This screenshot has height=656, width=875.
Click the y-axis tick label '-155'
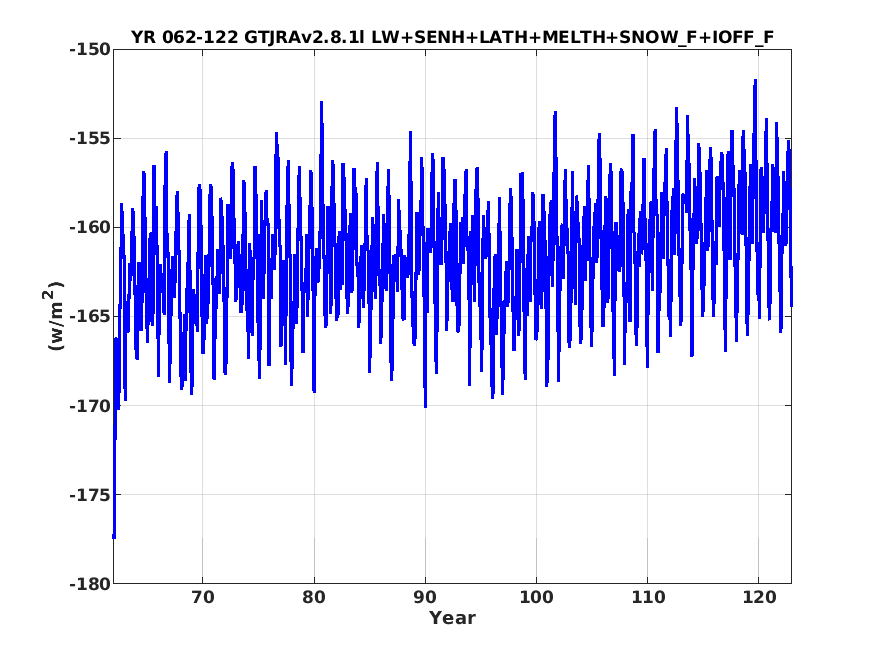pyautogui.click(x=90, y=138)
